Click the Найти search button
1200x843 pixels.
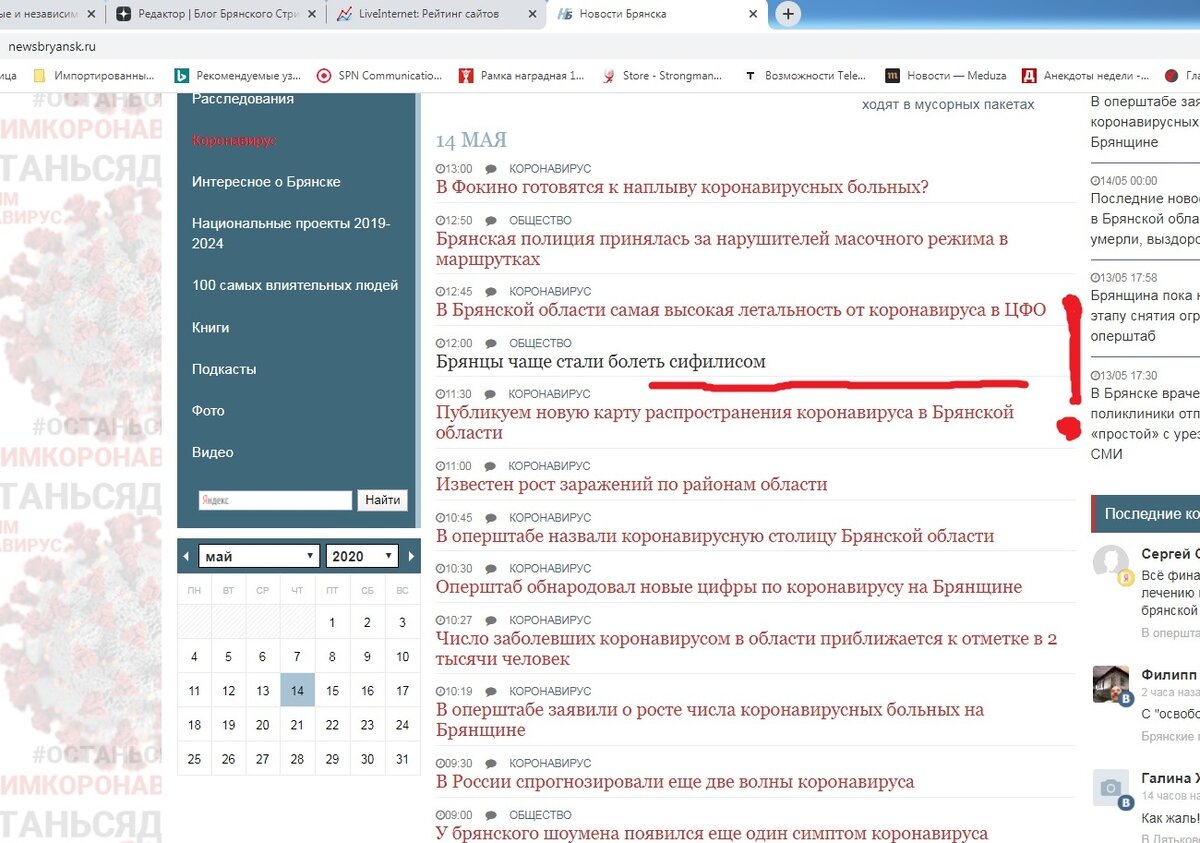tap(382, 500)
